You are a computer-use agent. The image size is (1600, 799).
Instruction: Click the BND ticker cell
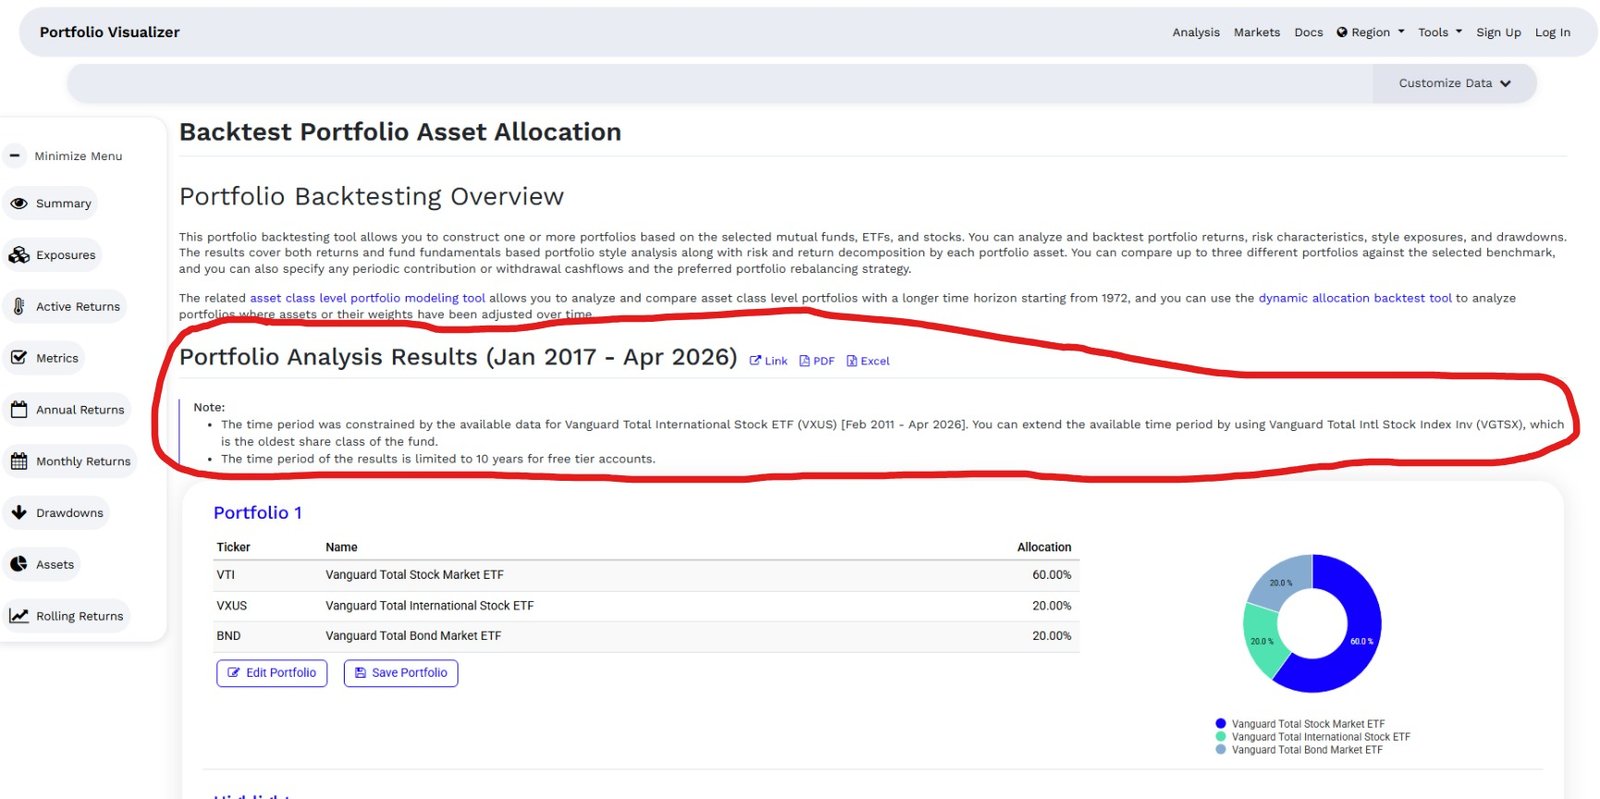pyautogui.click(x=229, y=636)
